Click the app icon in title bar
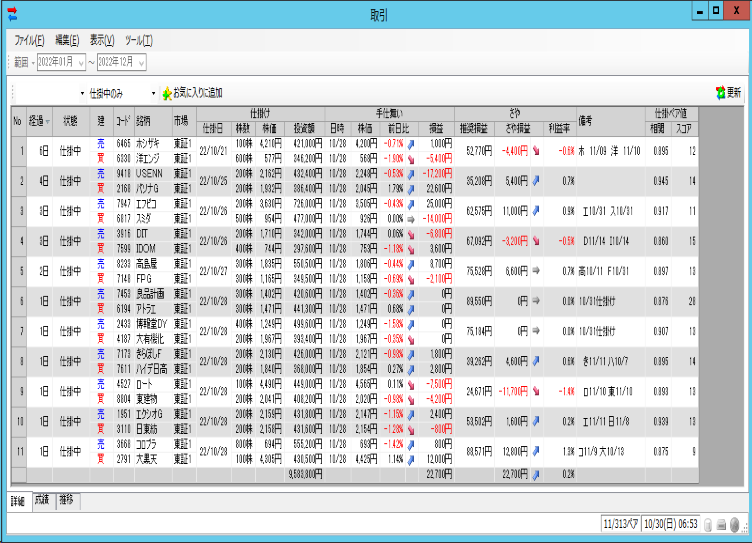This screenshot has height=543, width=752. pos(11,14)
